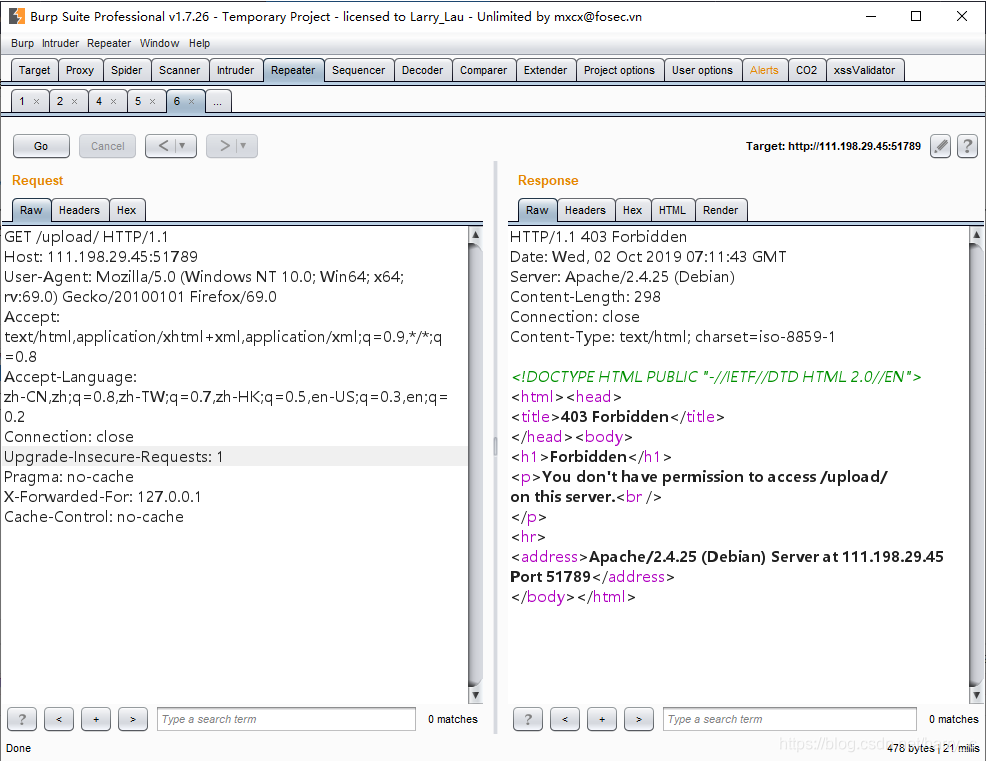Open the back history dropdown arrow
The width and height of the screenshot is (986, 762).
click(x=182, y=146)
